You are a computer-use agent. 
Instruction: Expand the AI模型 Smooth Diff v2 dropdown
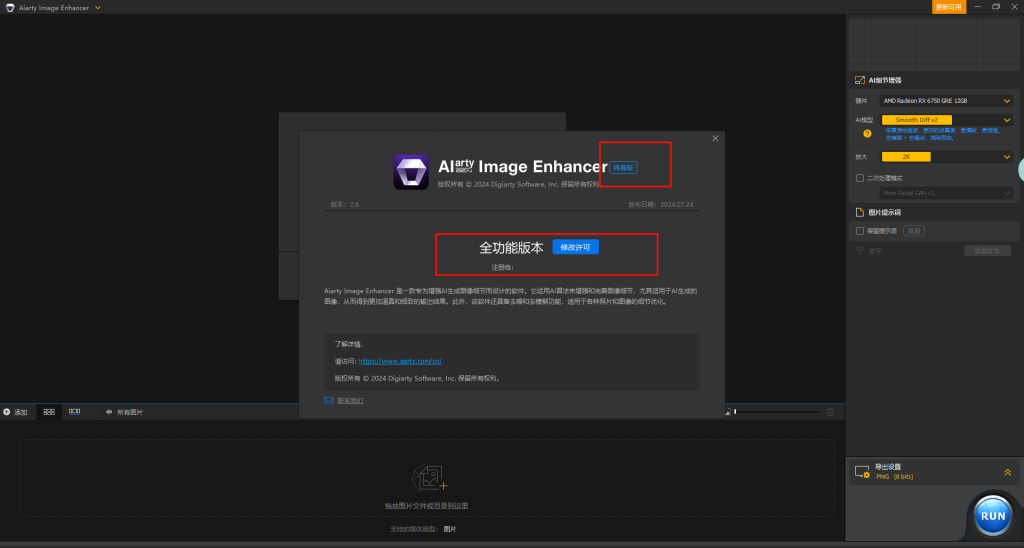coord(946,120)
